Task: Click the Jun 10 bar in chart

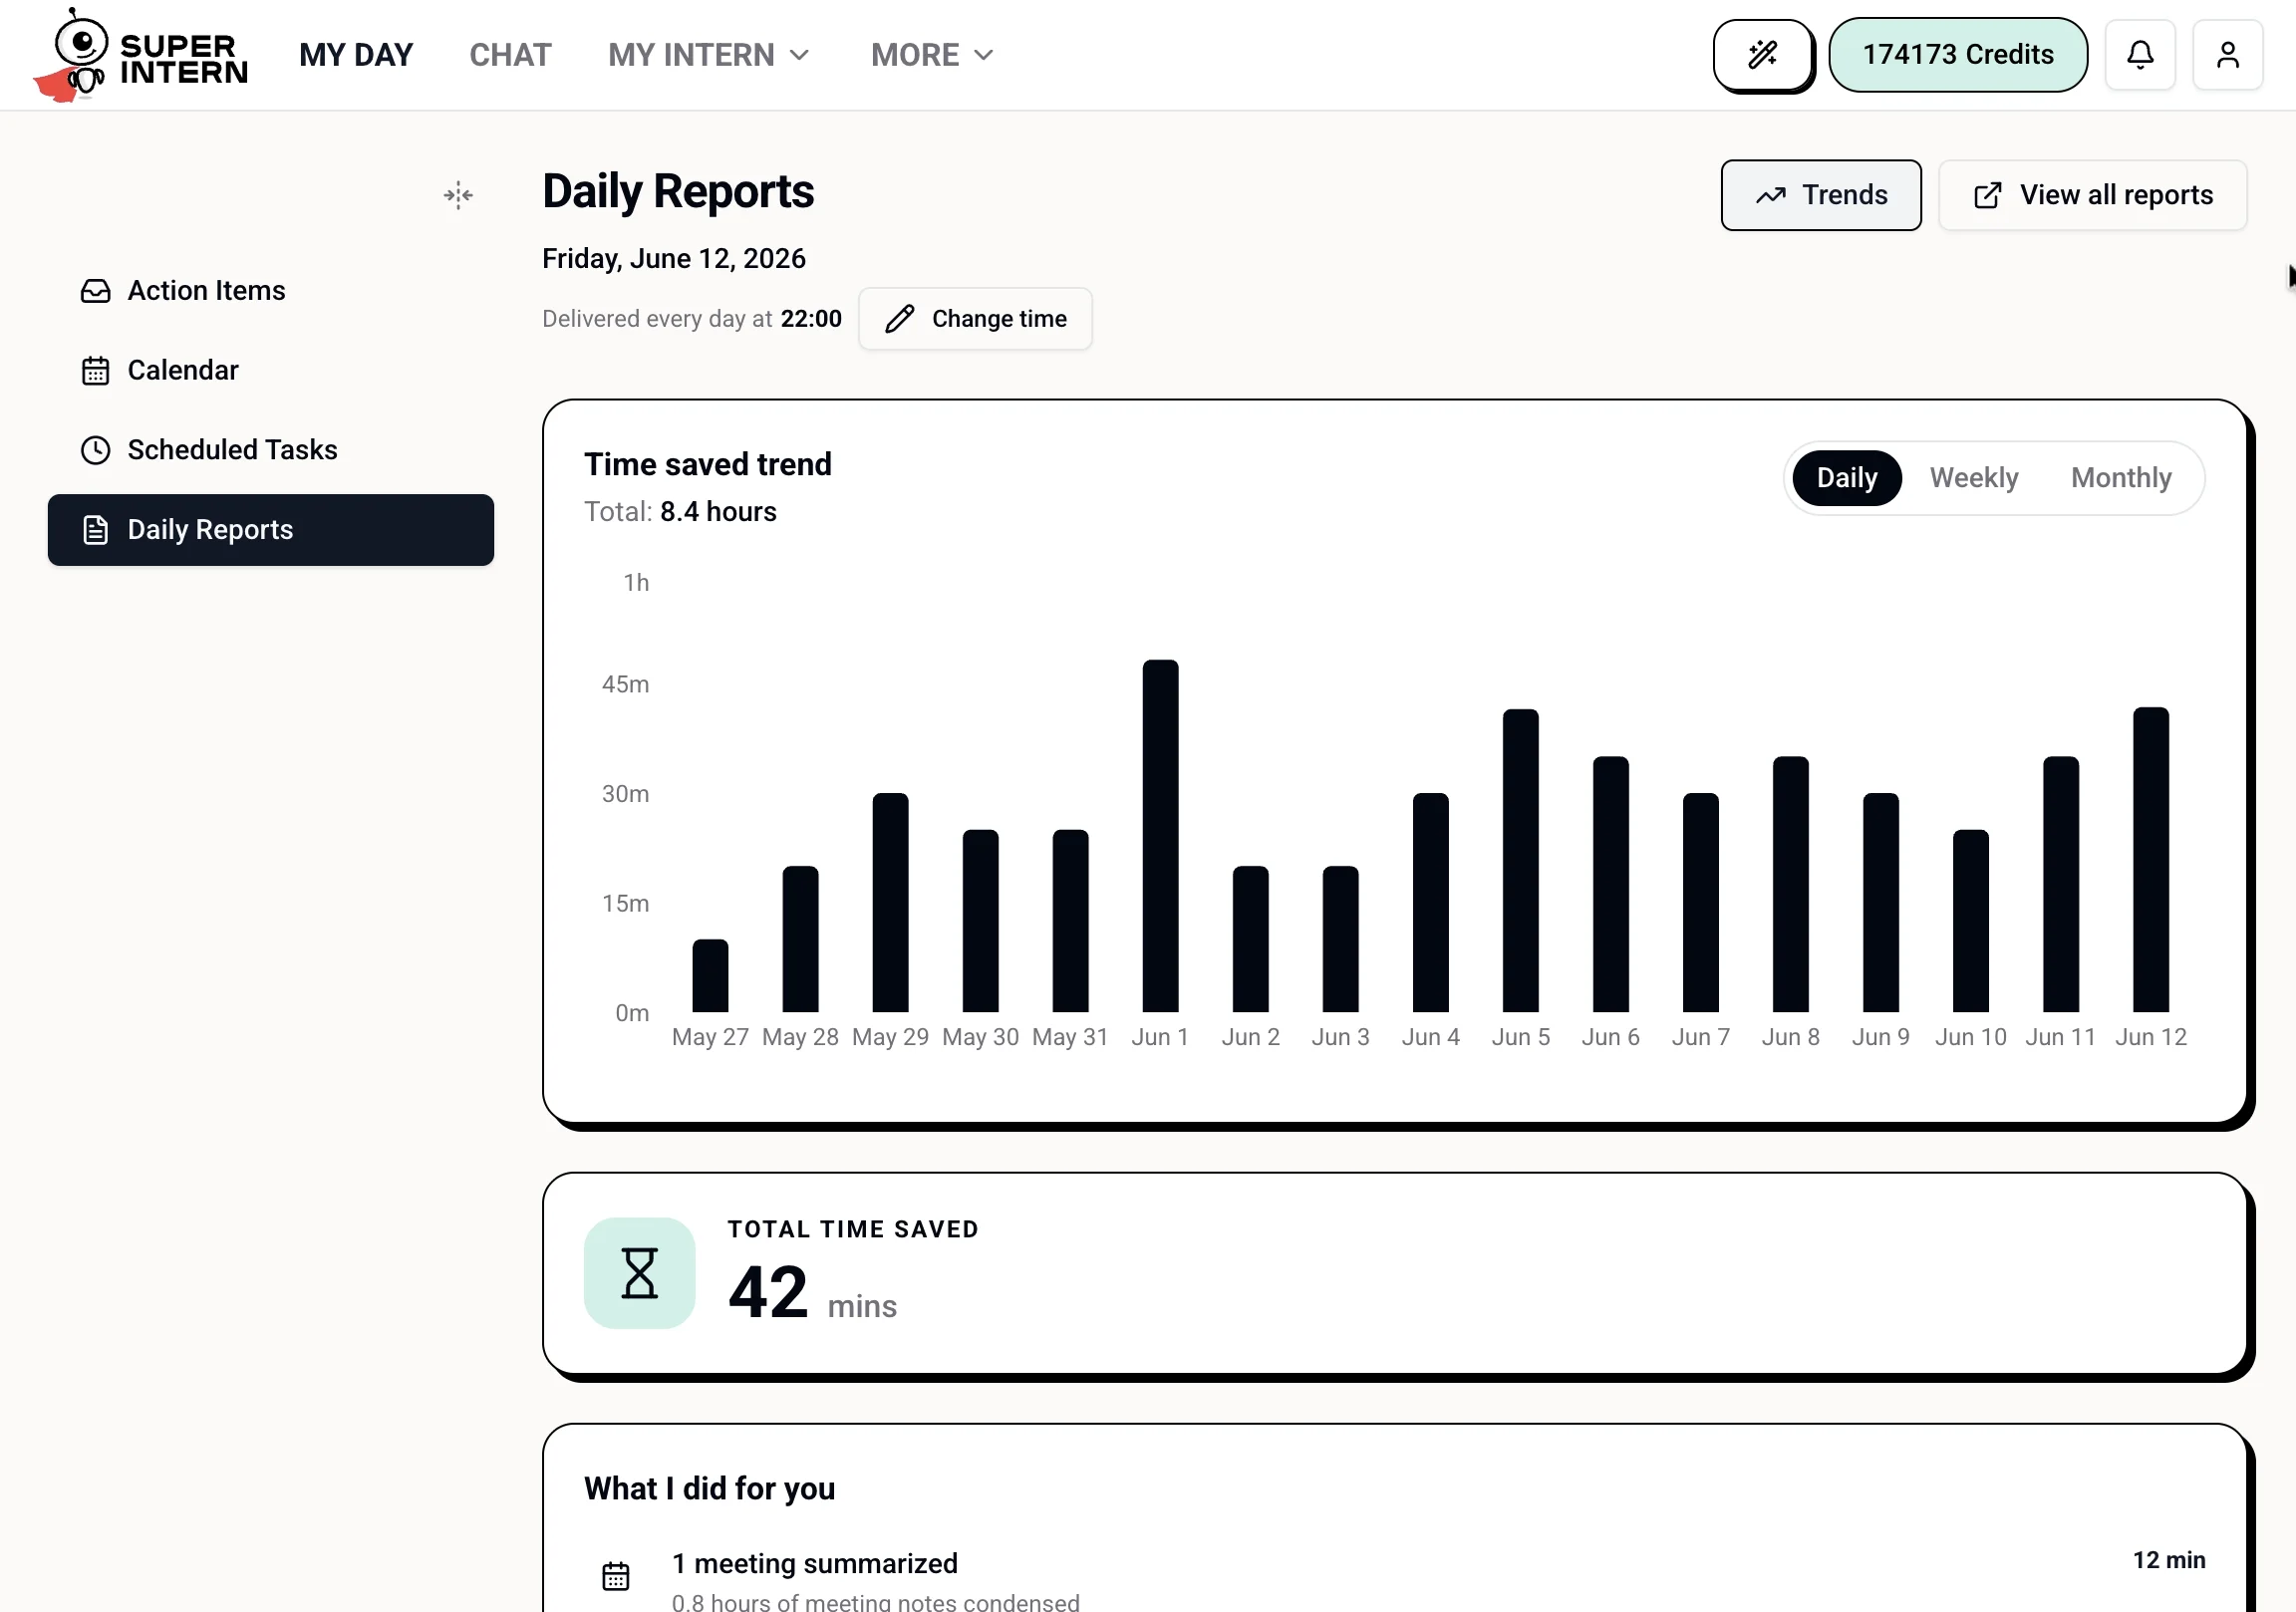Action: pyautogui.click(x=1971, y=921)
